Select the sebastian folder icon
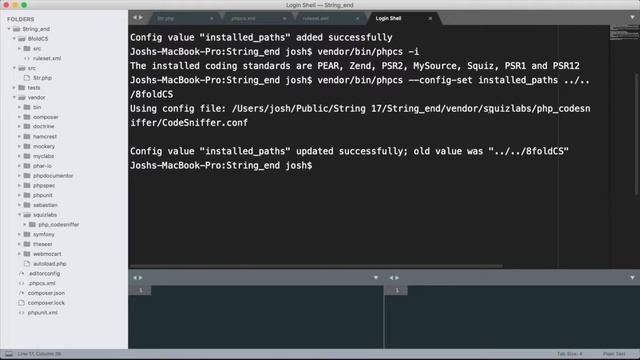 pos(27,205)
